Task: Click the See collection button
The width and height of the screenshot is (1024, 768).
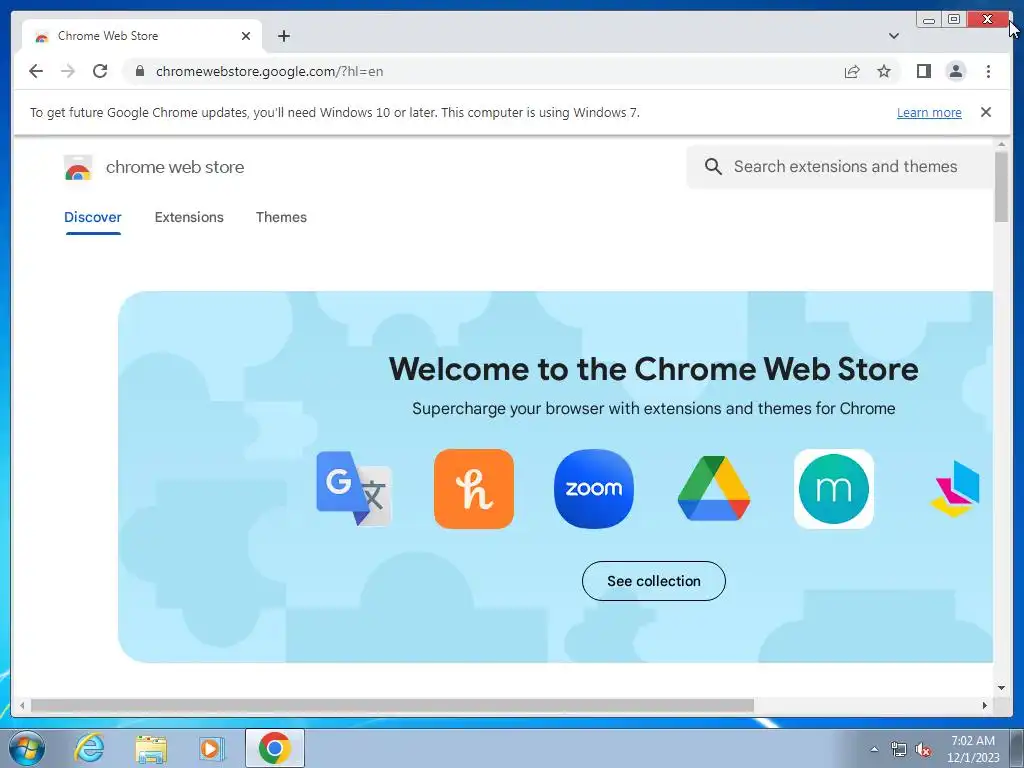Action: [654, 581]
